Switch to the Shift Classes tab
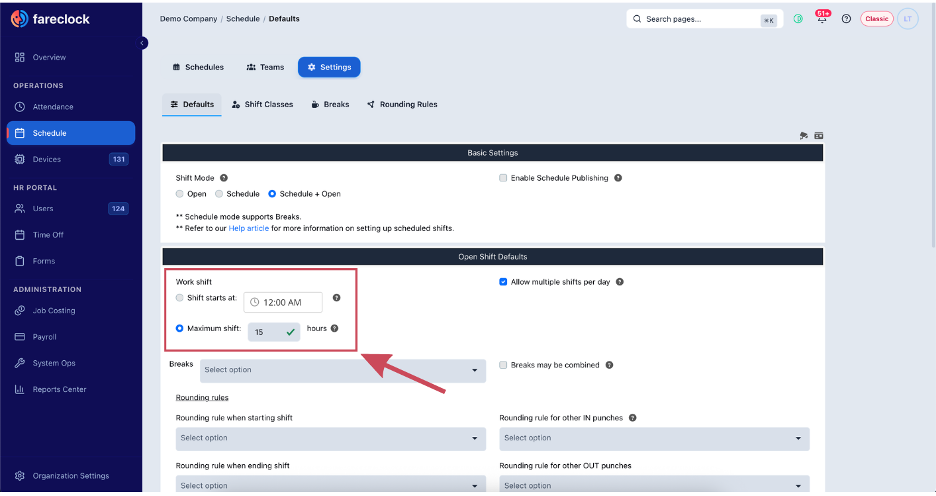 263,104
